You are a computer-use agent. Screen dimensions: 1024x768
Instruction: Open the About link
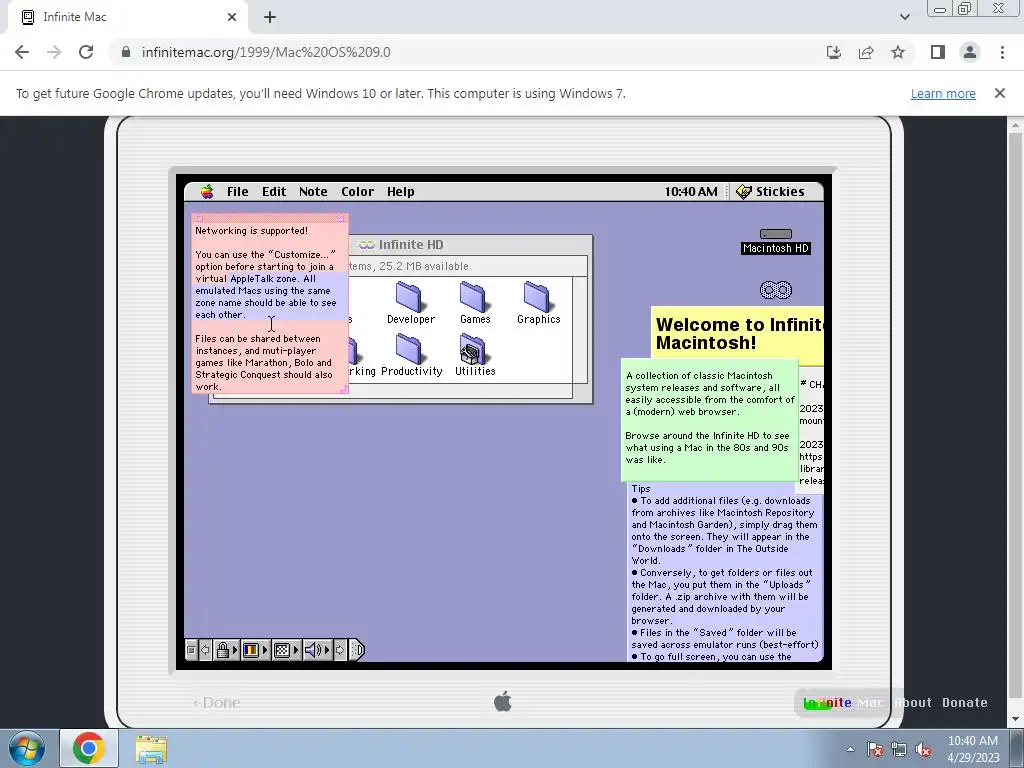tap(913, 703)
